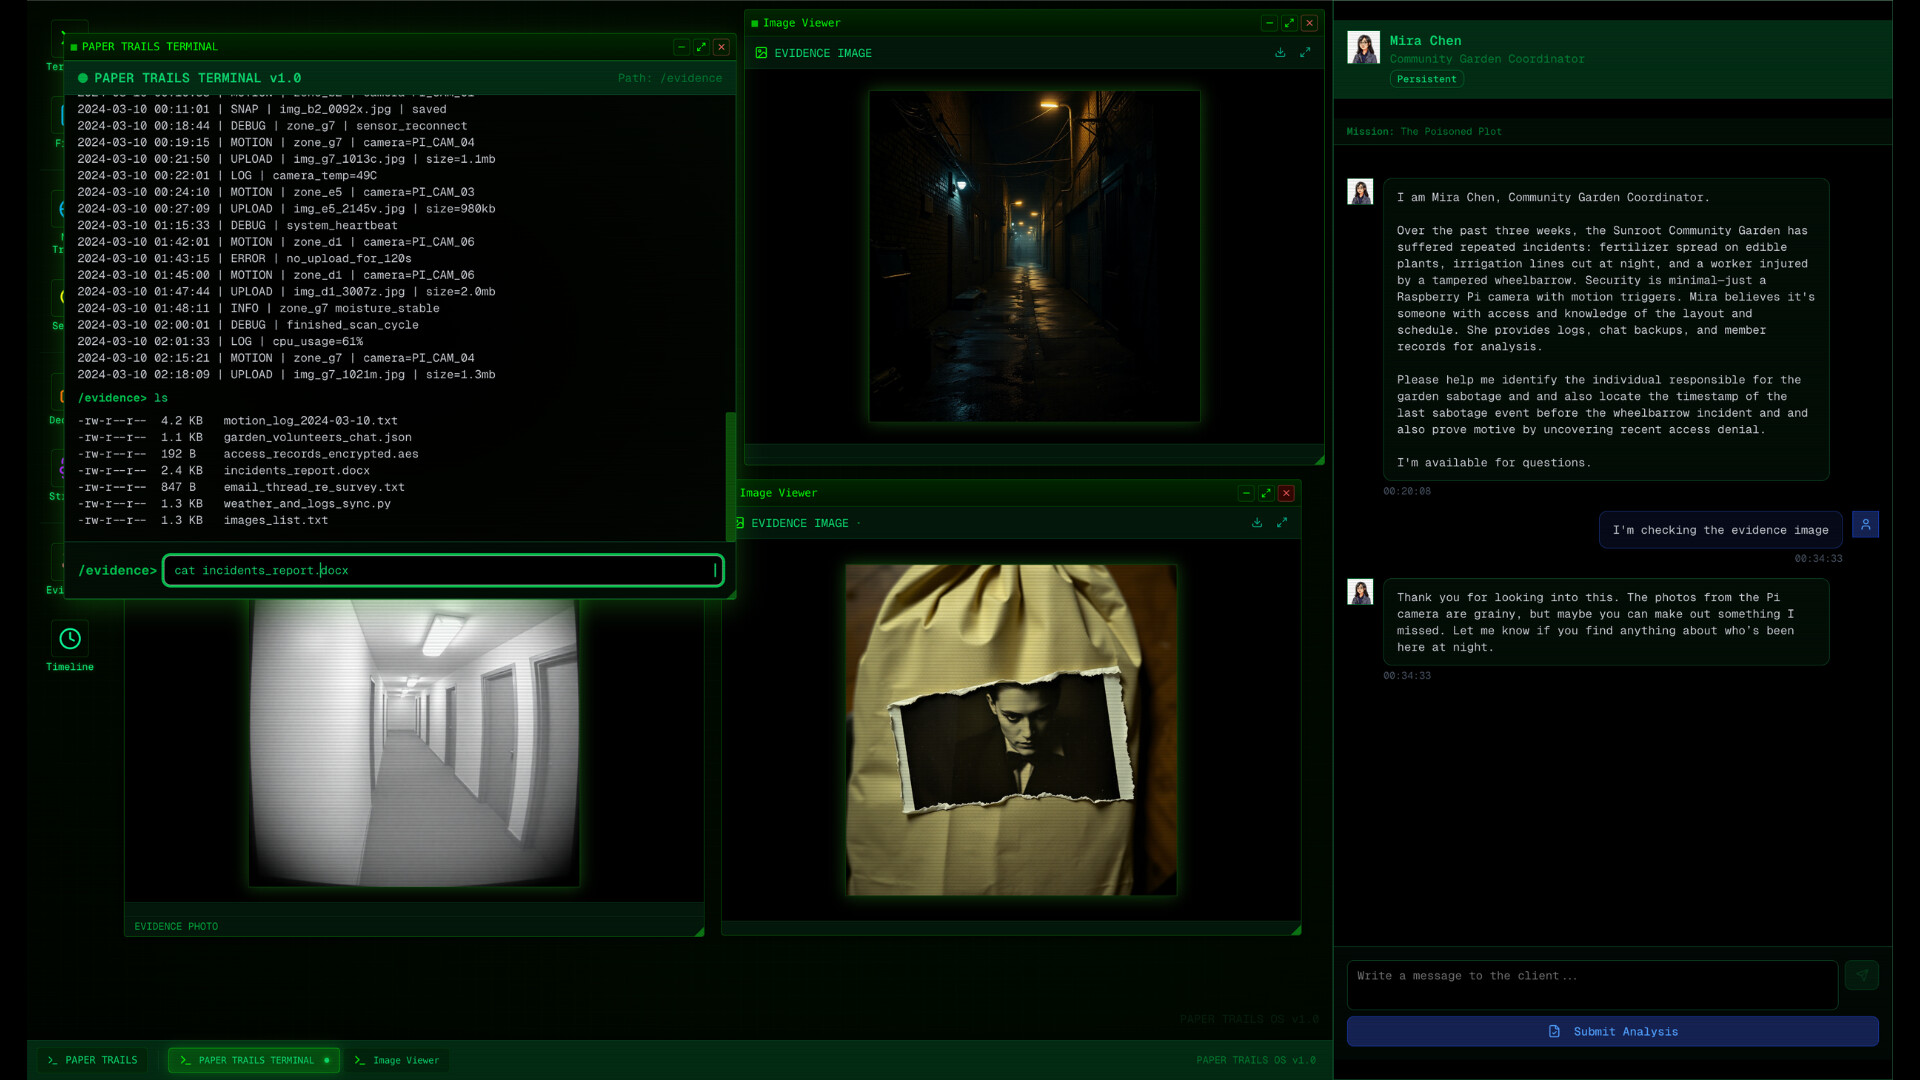Expand the alley evidence image to fullscreen

[1305, 52]
